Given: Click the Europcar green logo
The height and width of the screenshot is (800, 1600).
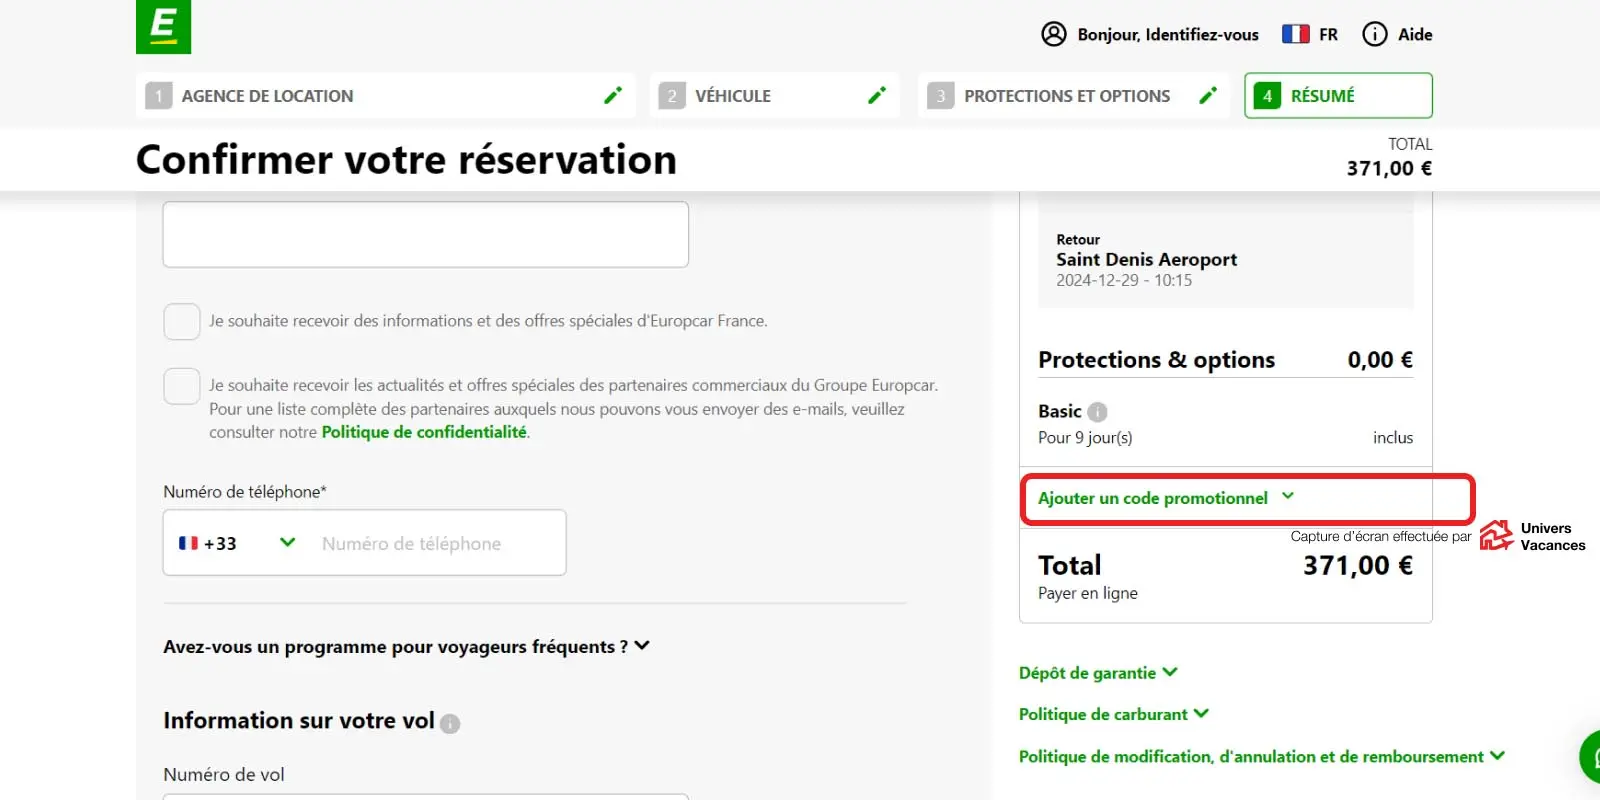Looking at the screenshot, I should point(163,26).
